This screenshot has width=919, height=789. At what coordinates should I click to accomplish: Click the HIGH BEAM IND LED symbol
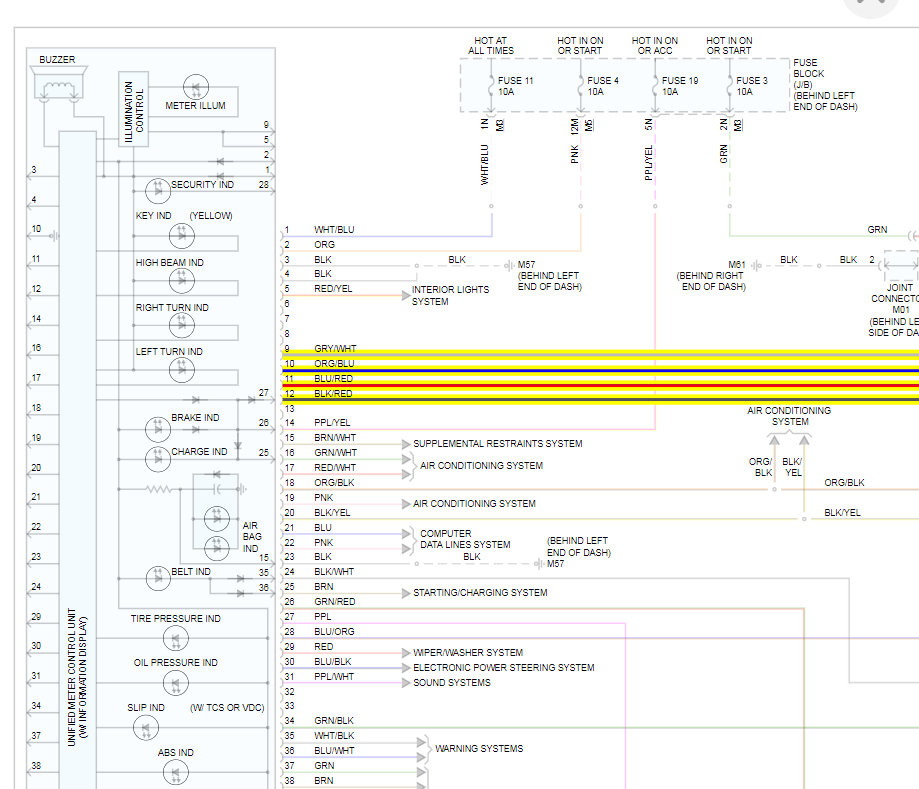182,281
